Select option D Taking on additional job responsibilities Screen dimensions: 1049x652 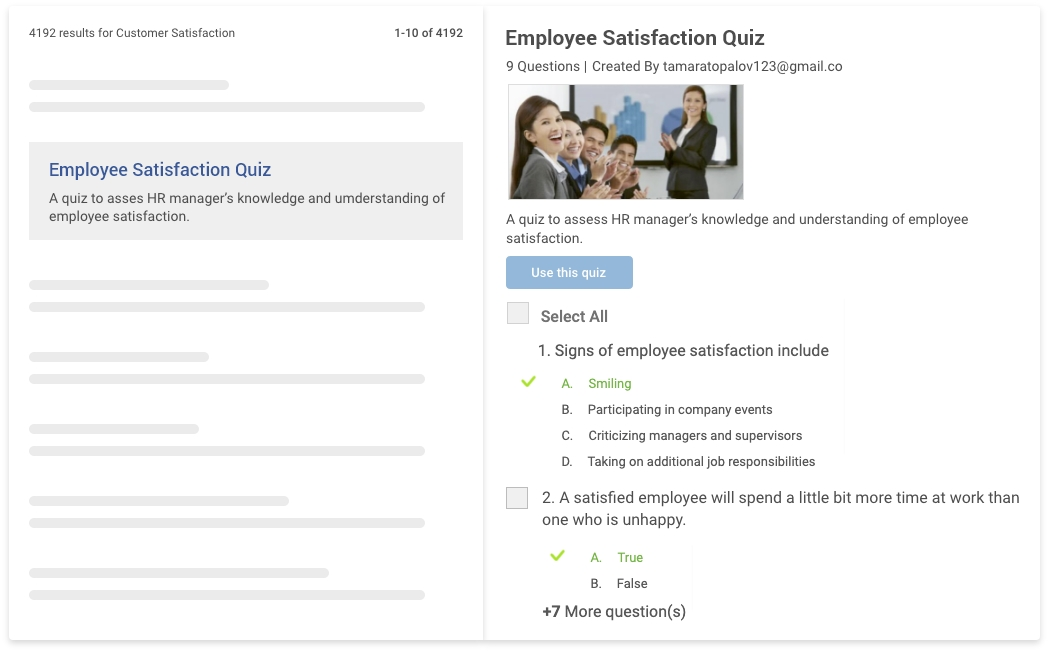(700, 462)
